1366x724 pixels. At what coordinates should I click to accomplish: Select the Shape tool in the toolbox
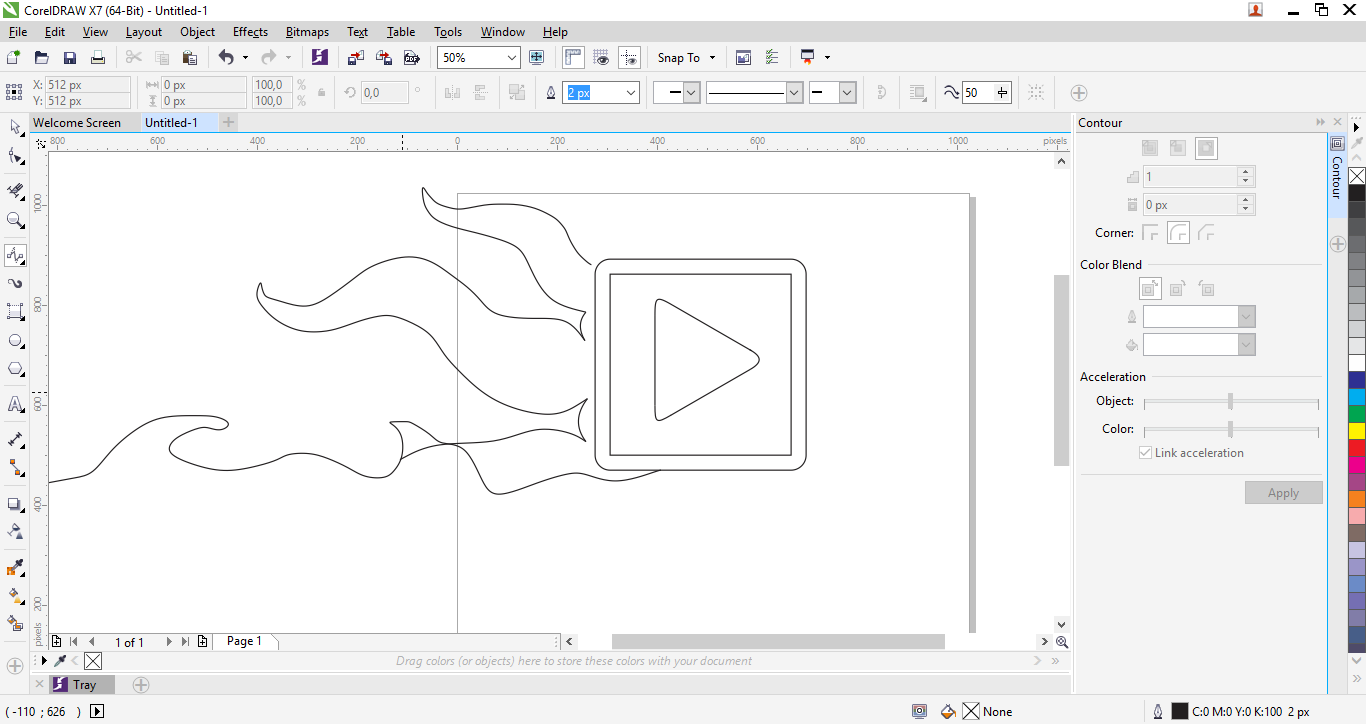pos(15,157)
